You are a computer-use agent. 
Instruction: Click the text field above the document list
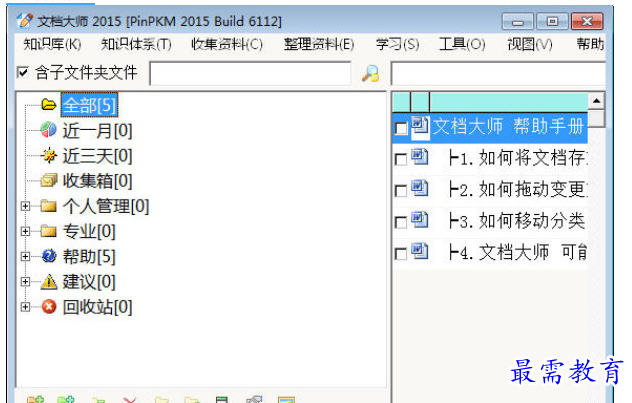(498, 73)
